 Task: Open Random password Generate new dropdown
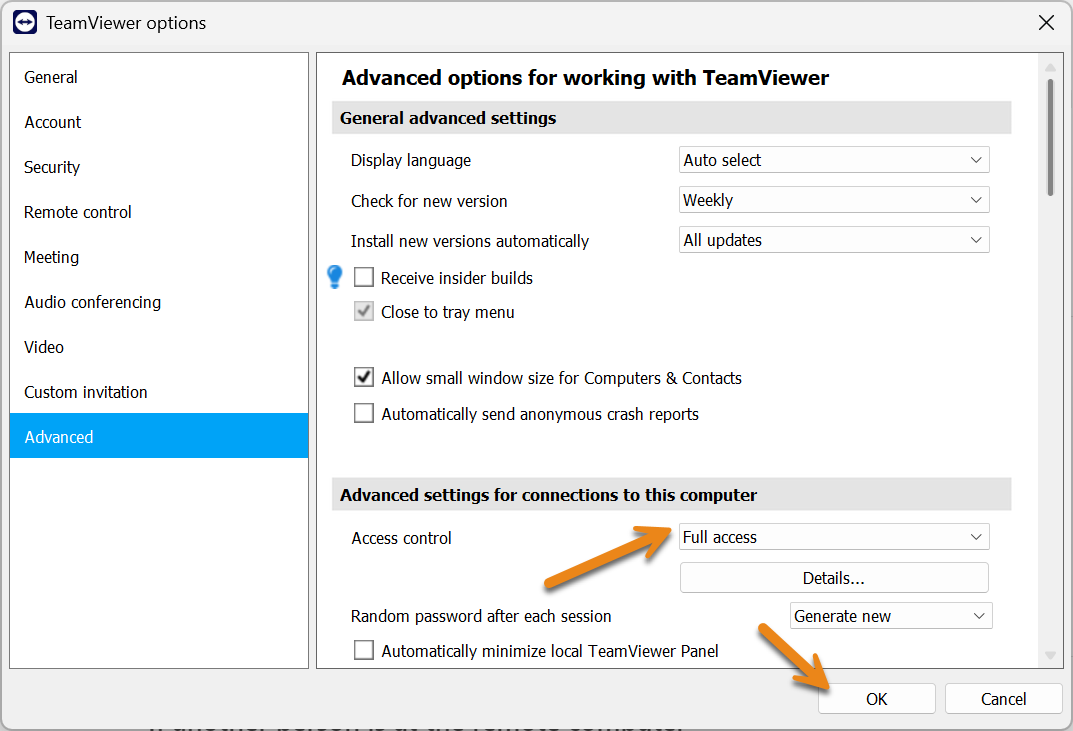point(891,616)
